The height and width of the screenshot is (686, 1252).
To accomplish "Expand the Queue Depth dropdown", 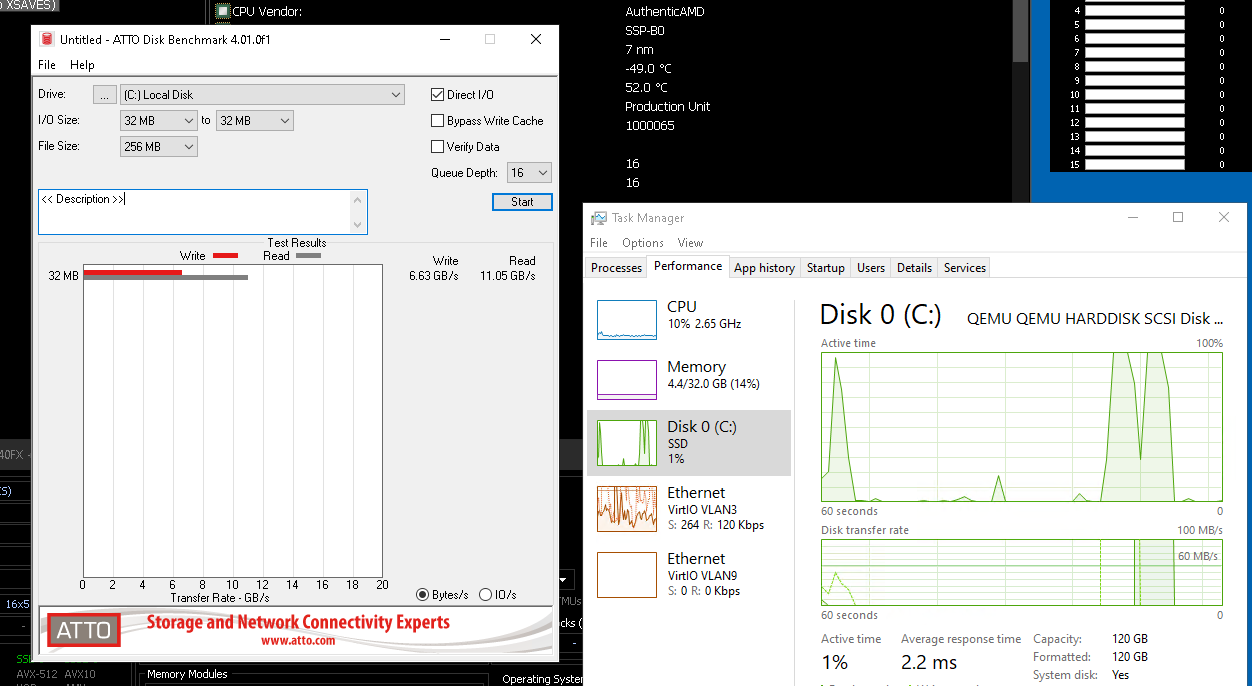I will [529, 173].
